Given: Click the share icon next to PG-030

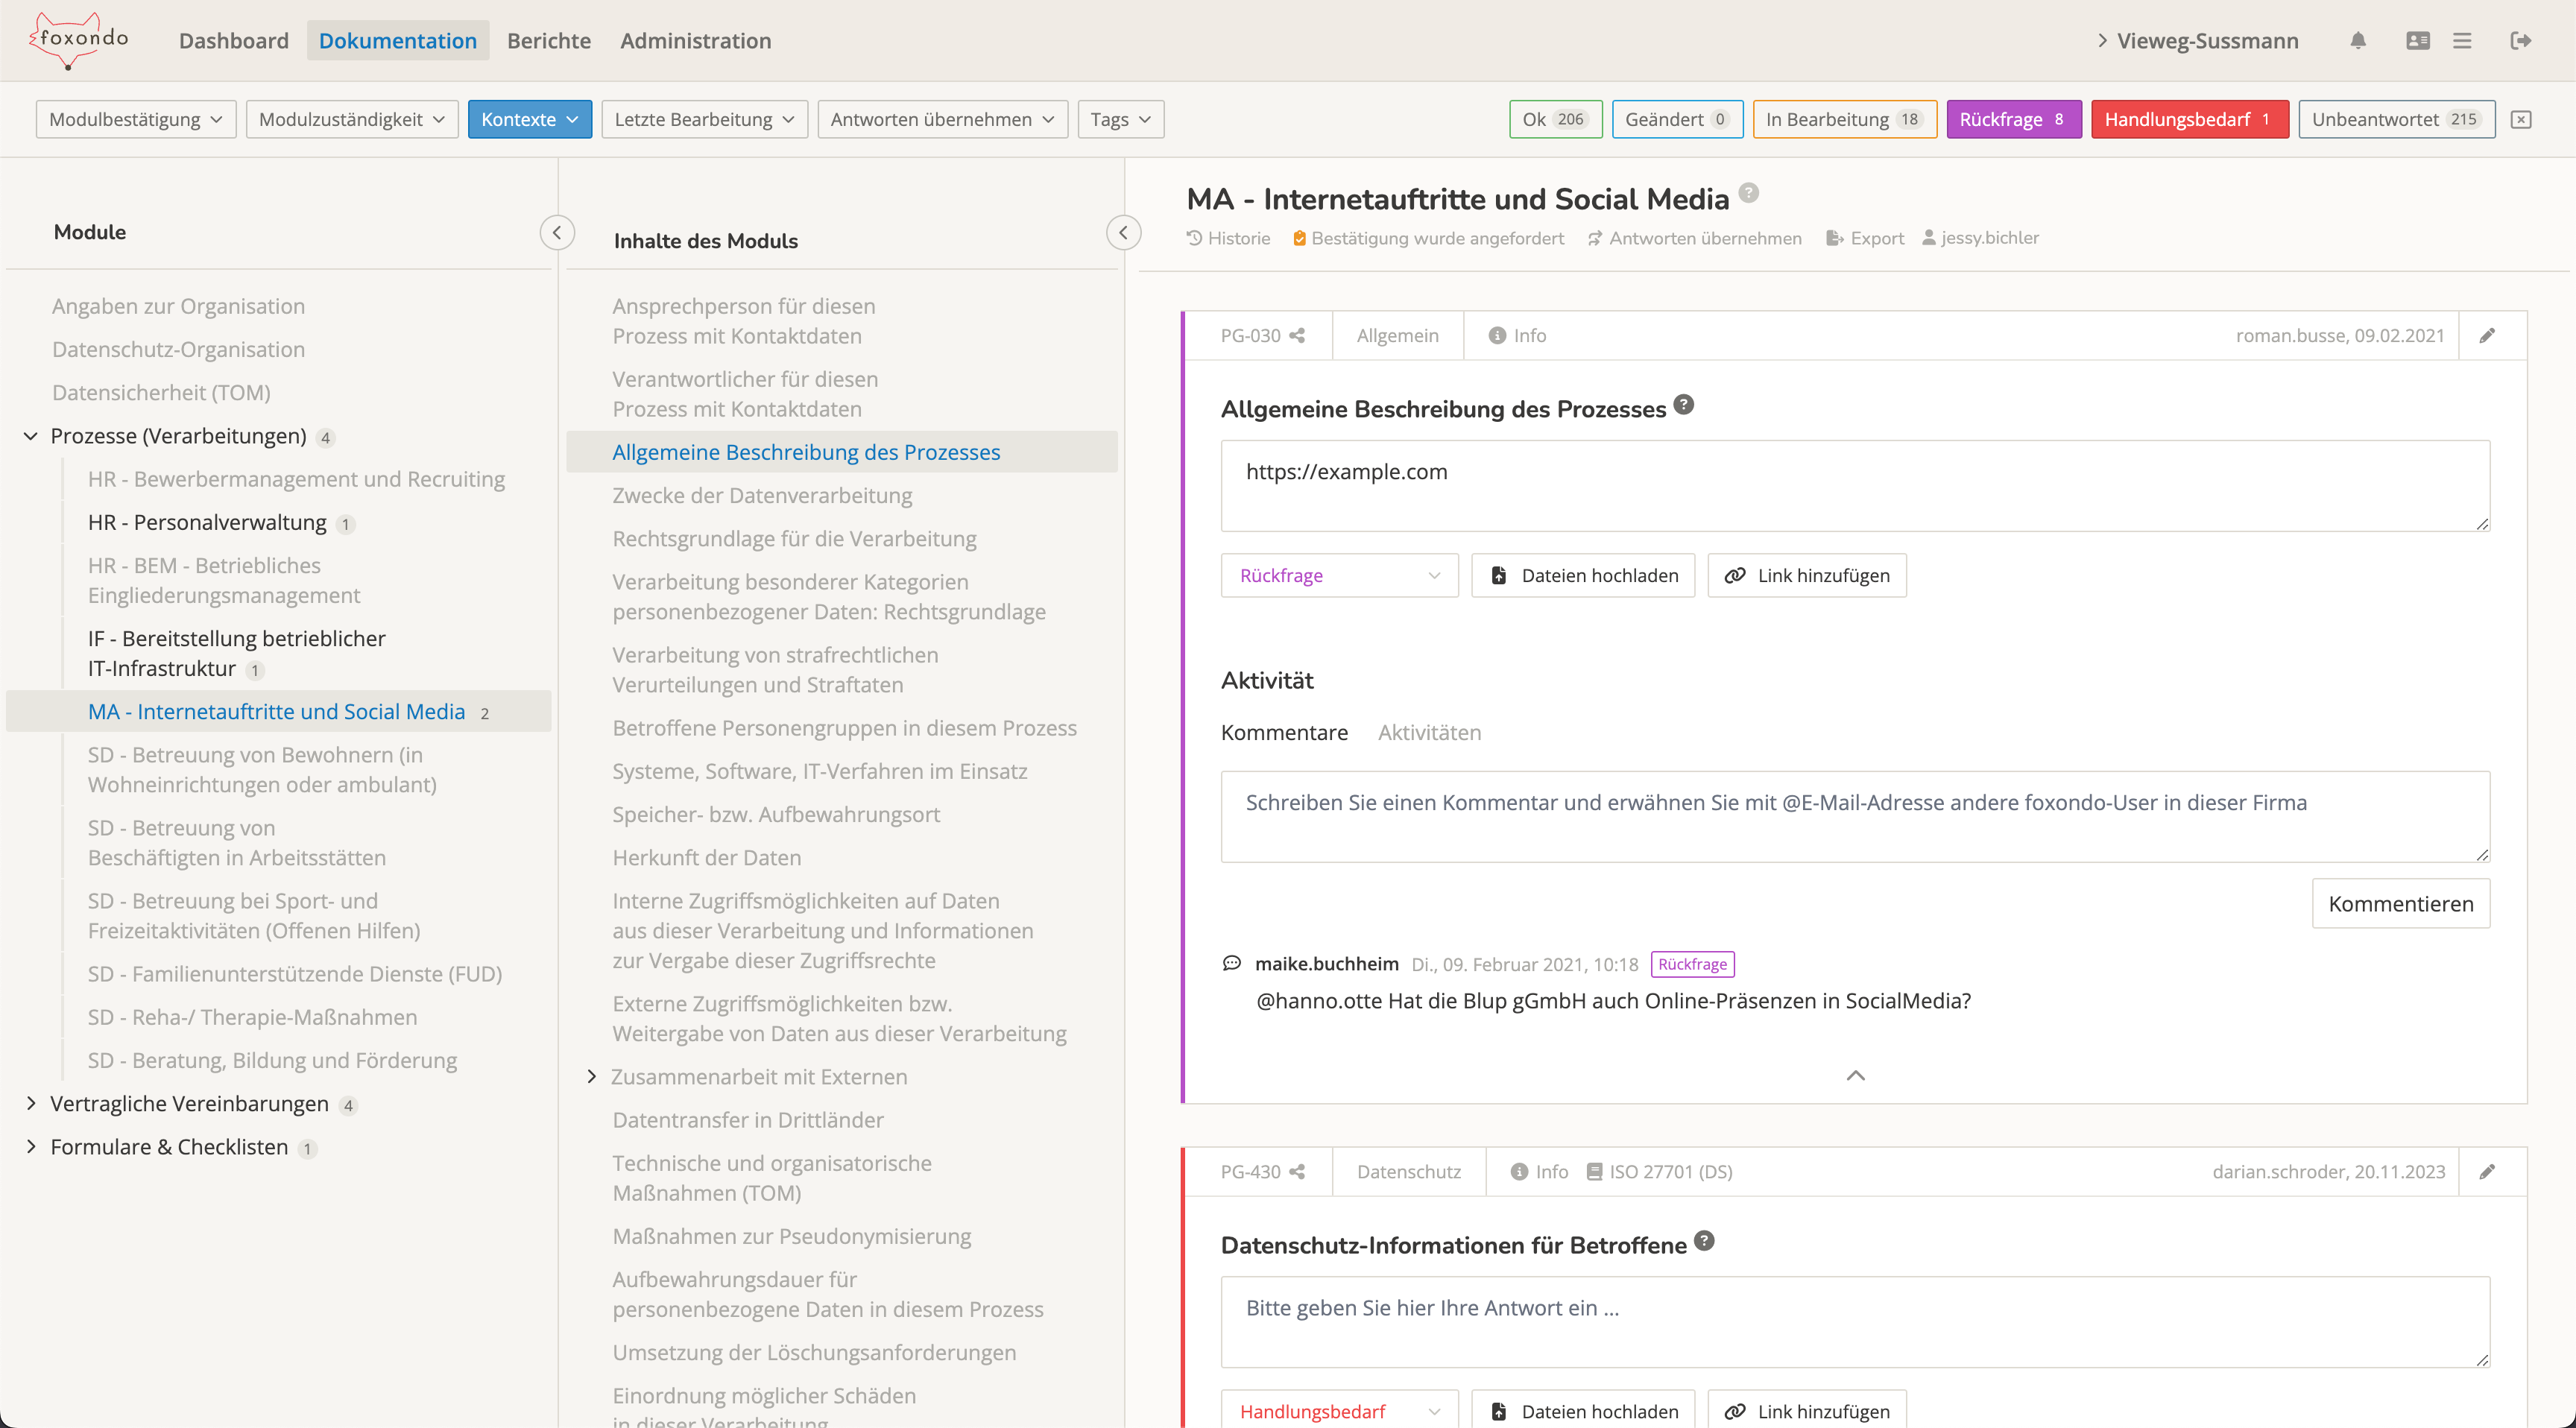Looking at the screenshot, I should tap(1297, 336).
